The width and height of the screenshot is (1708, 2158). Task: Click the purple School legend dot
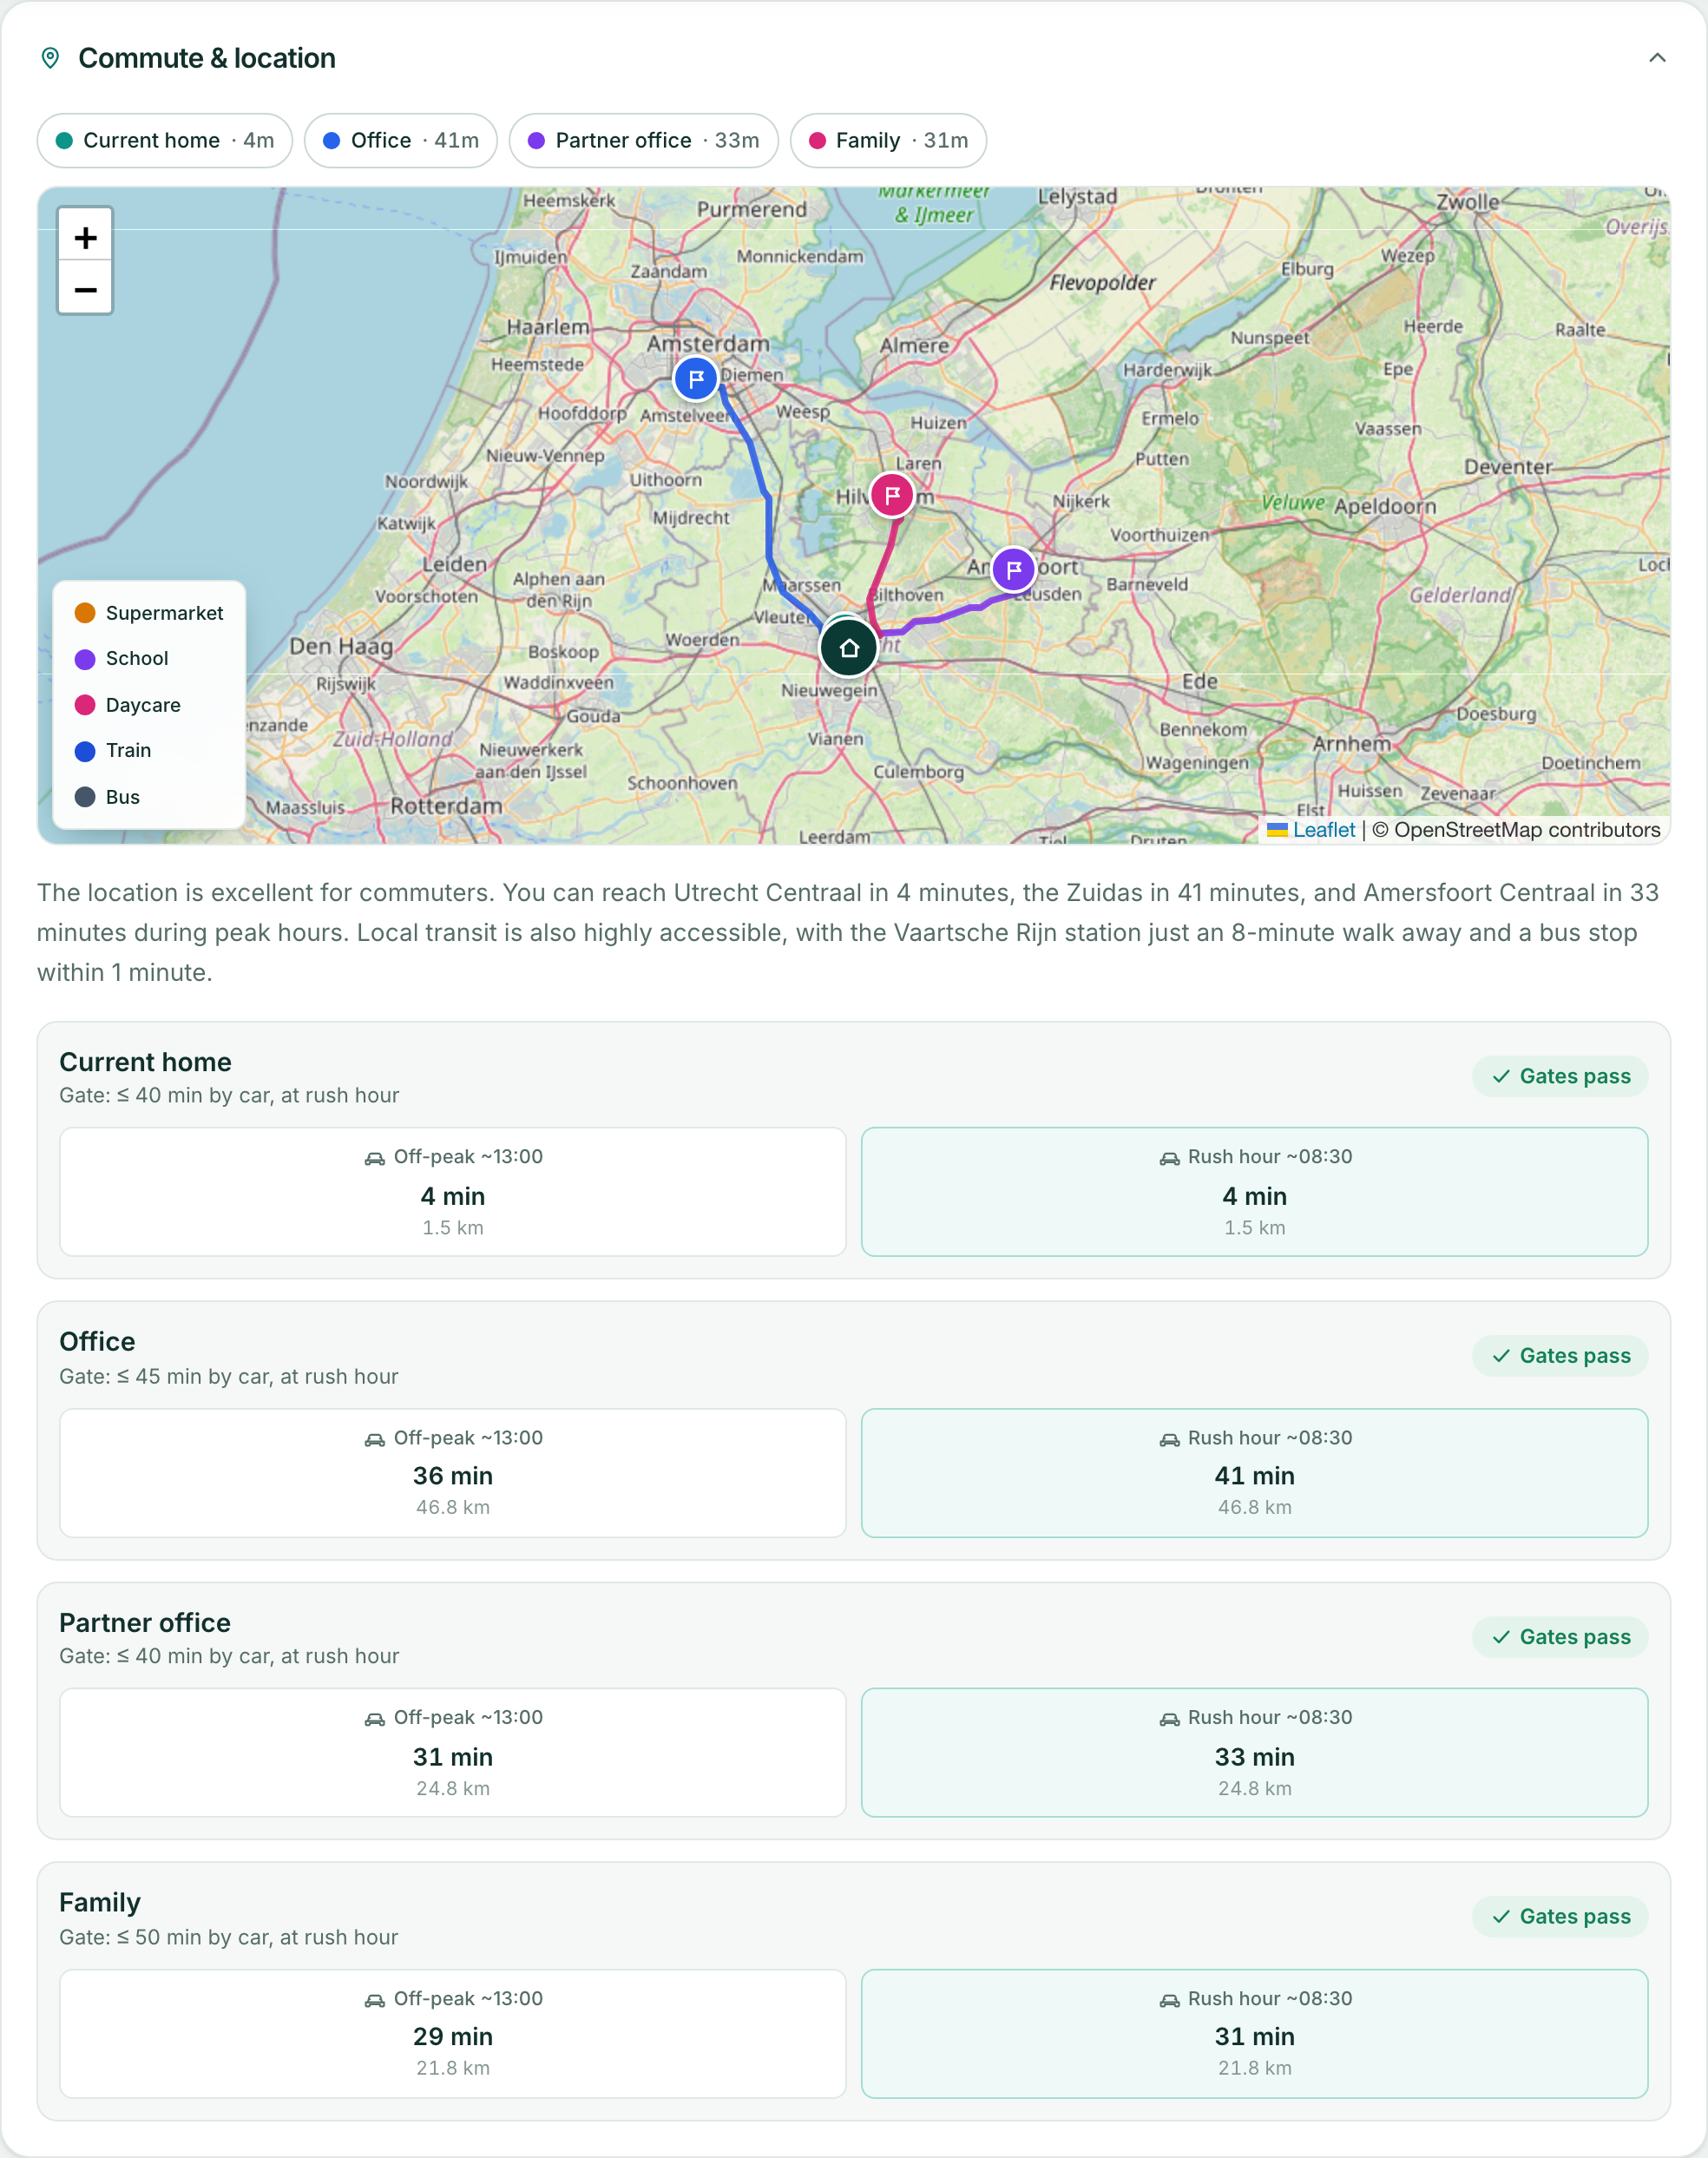[85, 659]
